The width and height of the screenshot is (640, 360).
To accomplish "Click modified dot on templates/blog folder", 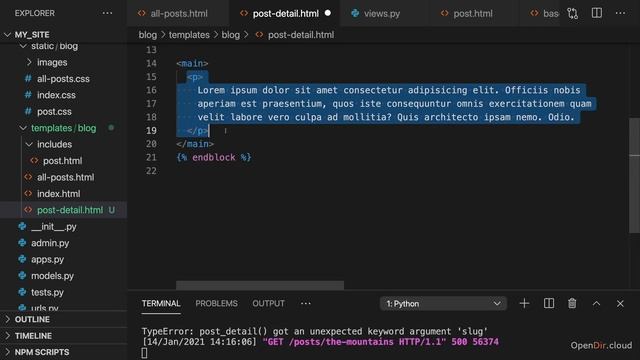I will 111,128.
